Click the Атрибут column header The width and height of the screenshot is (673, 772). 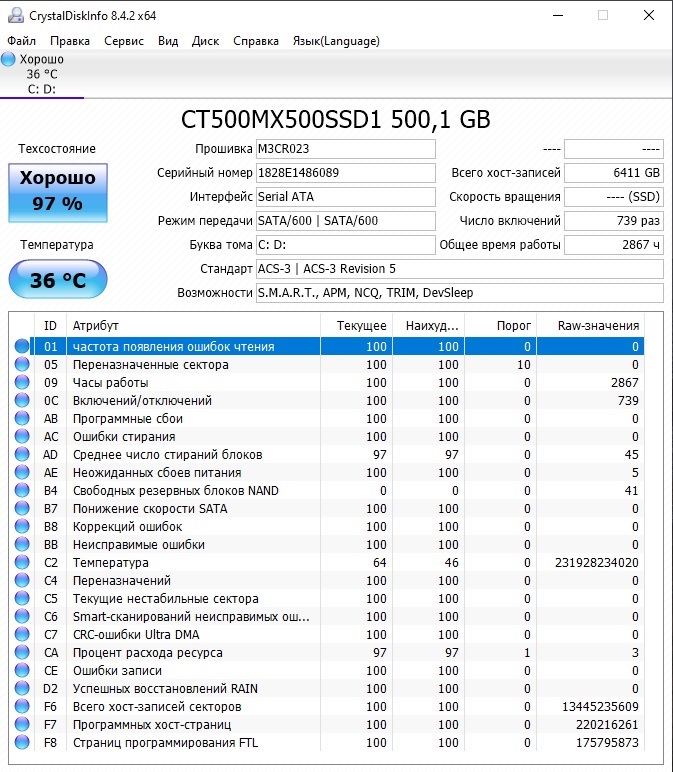193,325
